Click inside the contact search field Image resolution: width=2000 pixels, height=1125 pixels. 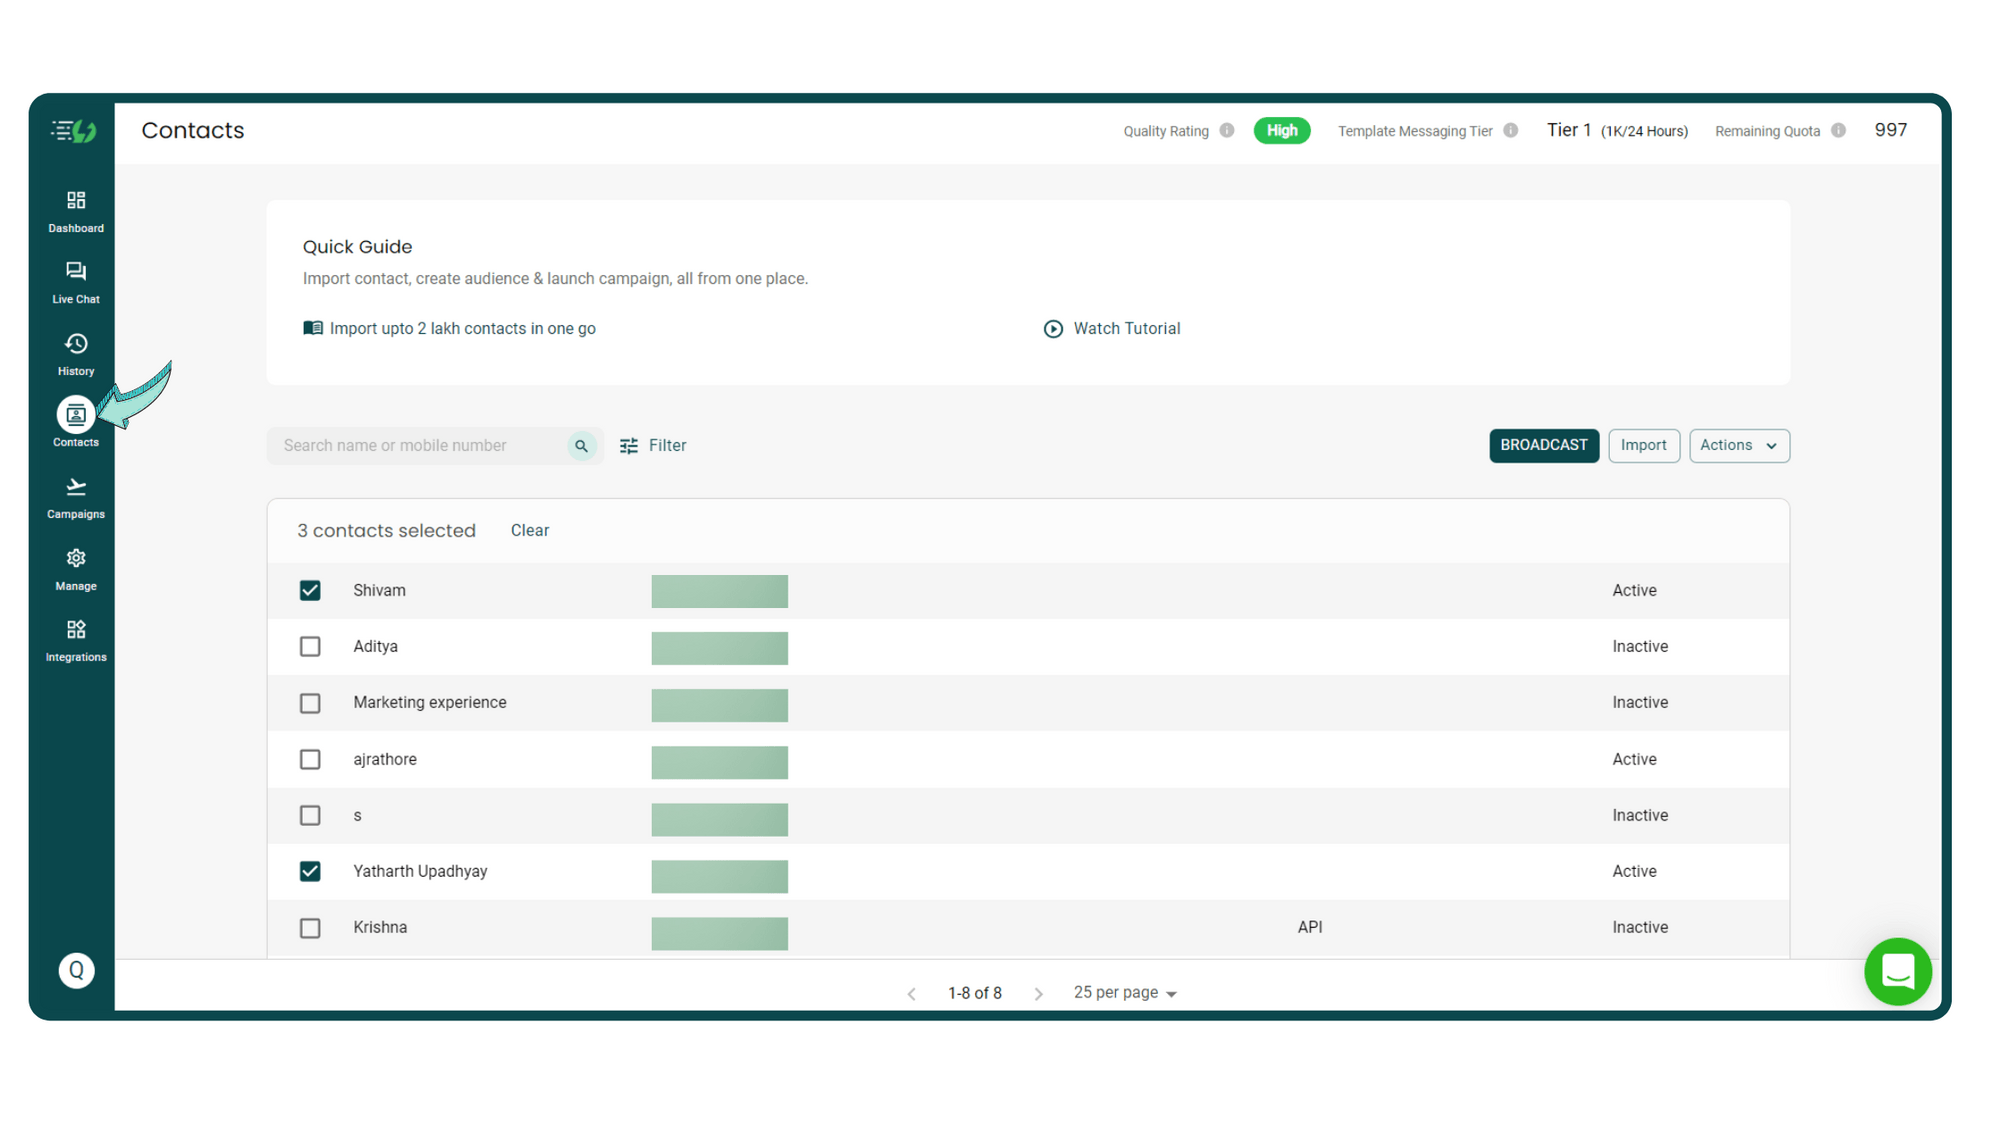tap(420, 445)
